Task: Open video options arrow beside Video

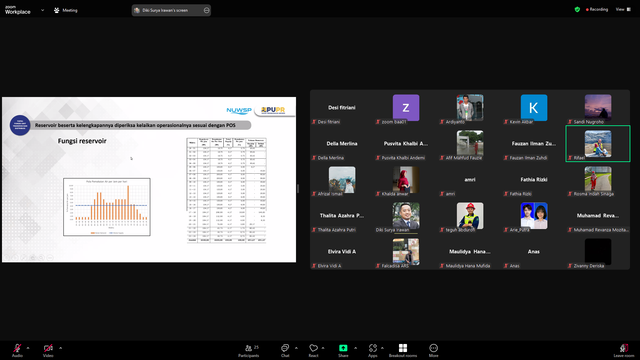Action: point(60,348)
